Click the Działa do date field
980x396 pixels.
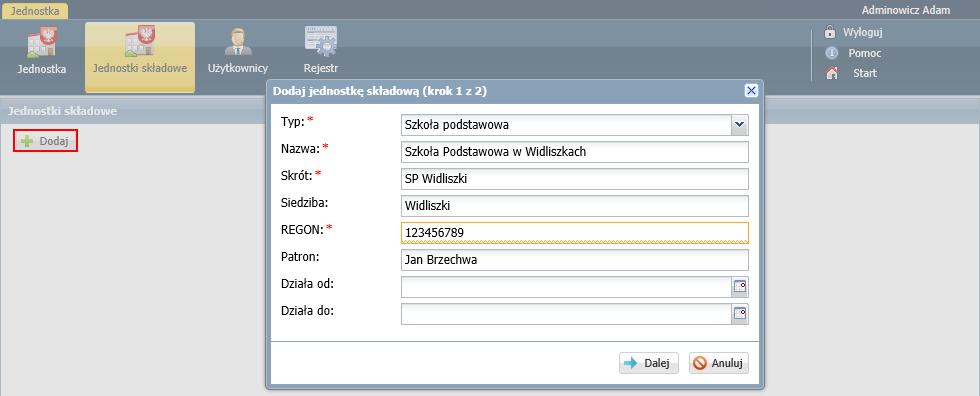[x=566, y=314]
